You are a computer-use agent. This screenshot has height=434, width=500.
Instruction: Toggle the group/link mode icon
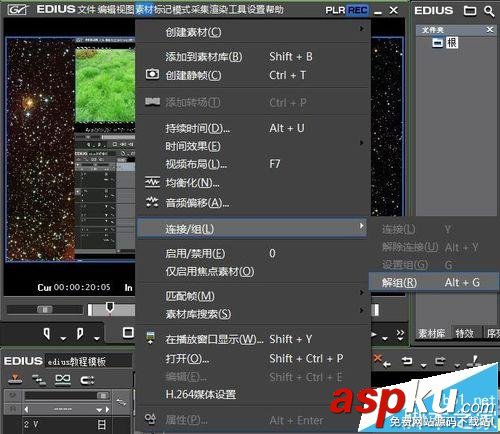pyautogui.click(x=63, y=379)
